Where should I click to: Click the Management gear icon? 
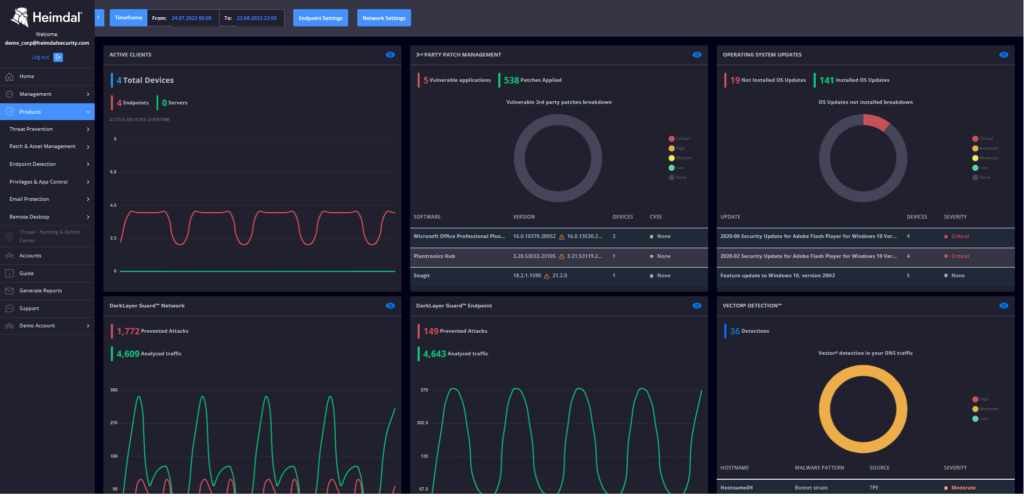[x=9, y=94]
